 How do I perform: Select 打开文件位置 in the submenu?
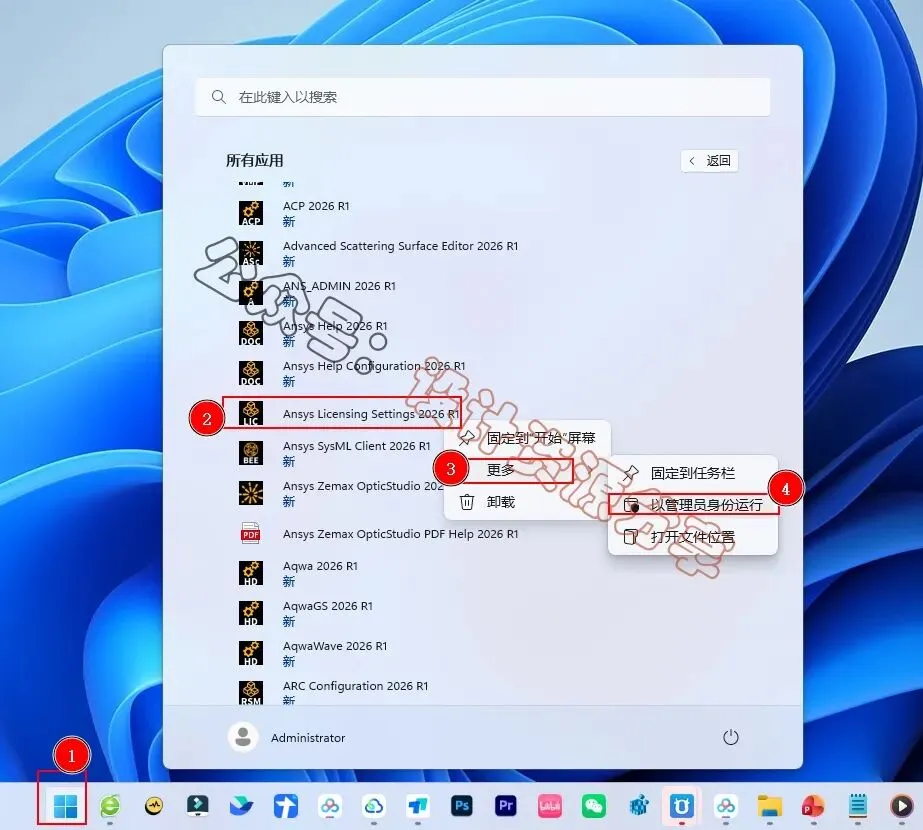tap(693, 537)
